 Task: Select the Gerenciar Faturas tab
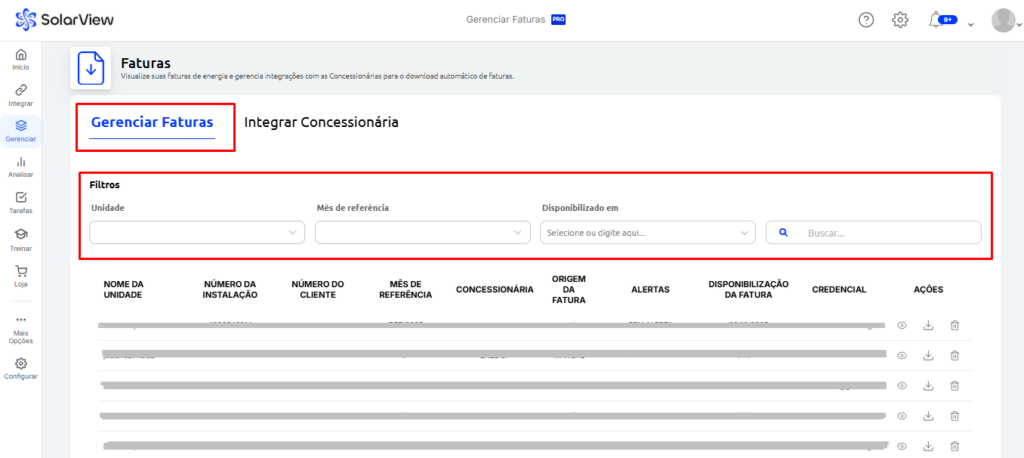click(x=152, y=123)
